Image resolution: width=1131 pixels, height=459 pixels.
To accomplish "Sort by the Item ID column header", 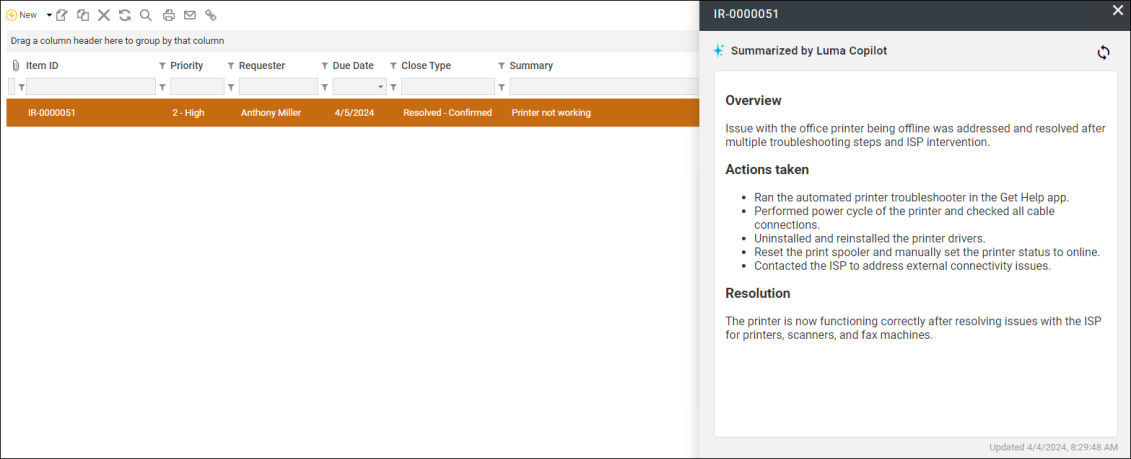I will click(42, 66).
